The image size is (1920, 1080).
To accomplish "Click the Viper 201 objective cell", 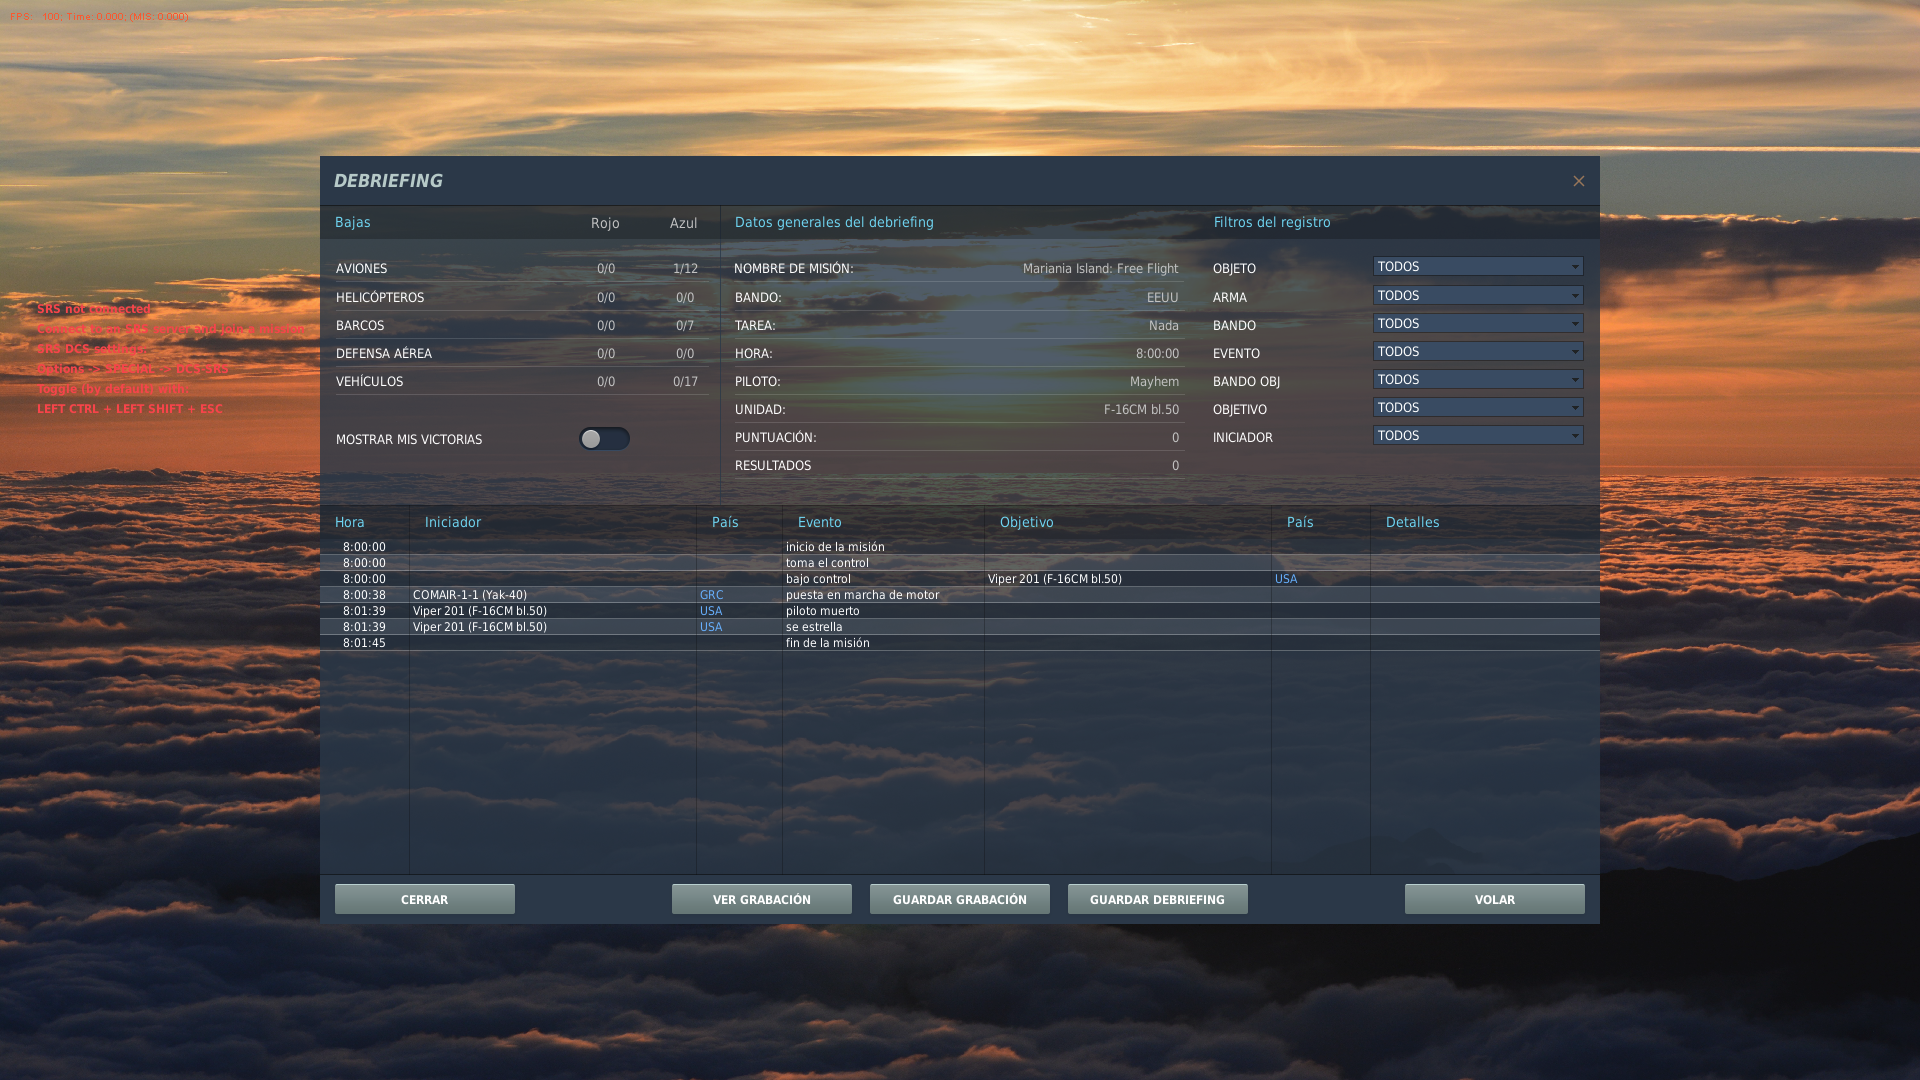I will [x=1055, y=579].
